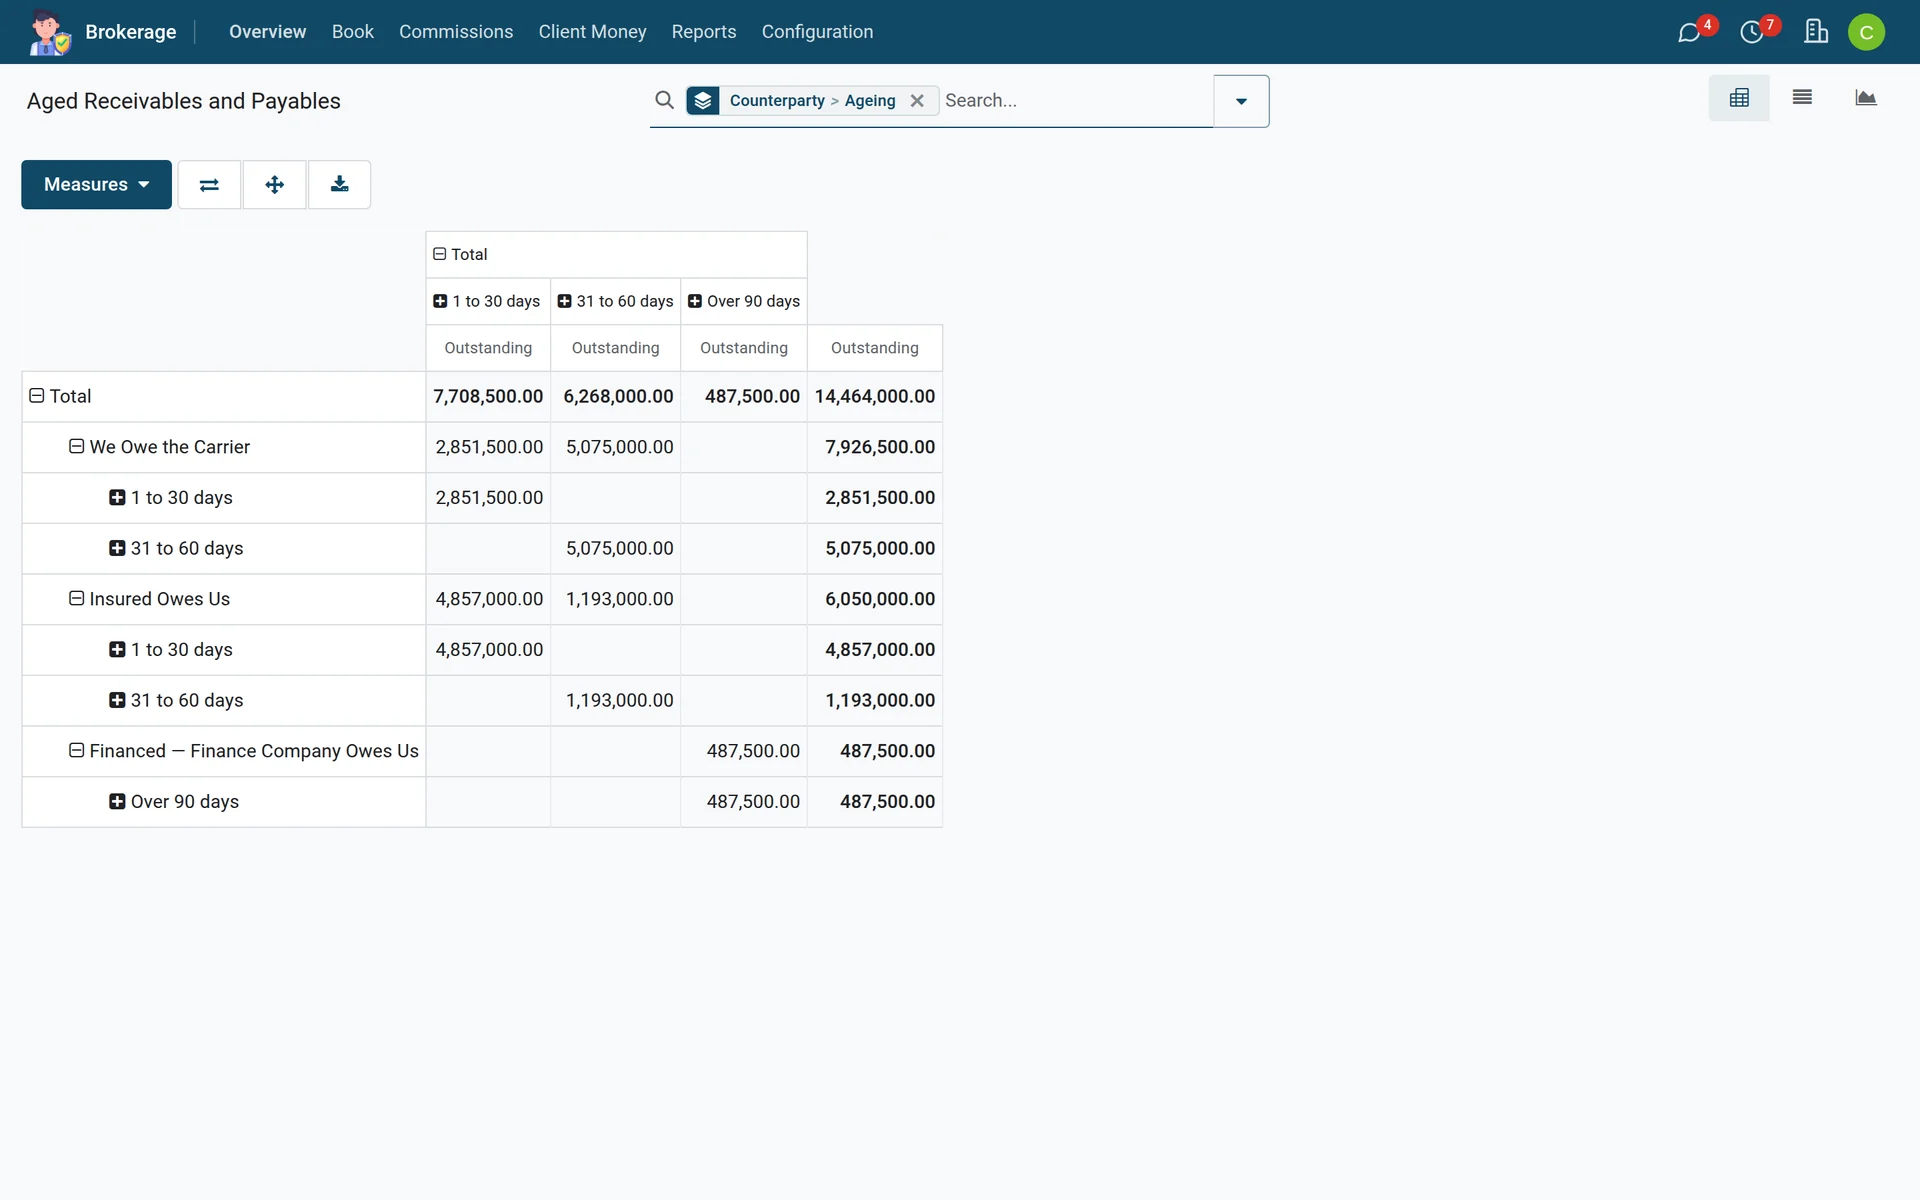Open the user avatar menu

[1866, 32]
